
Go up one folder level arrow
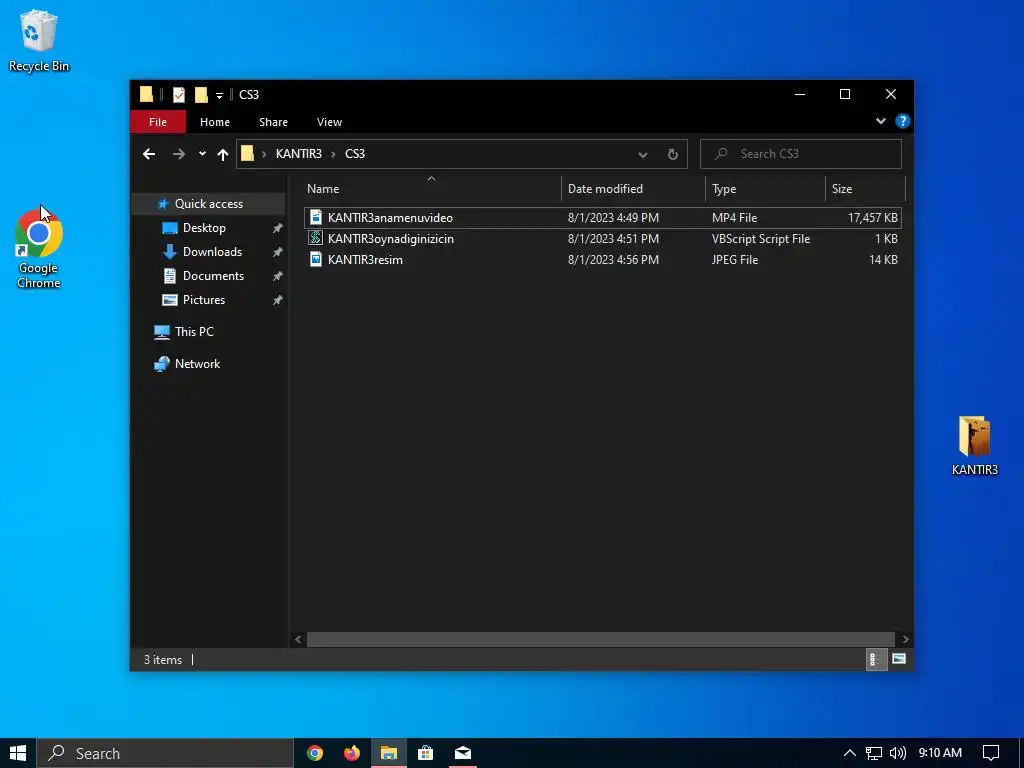pyautogui.click(x=223, y=154)
